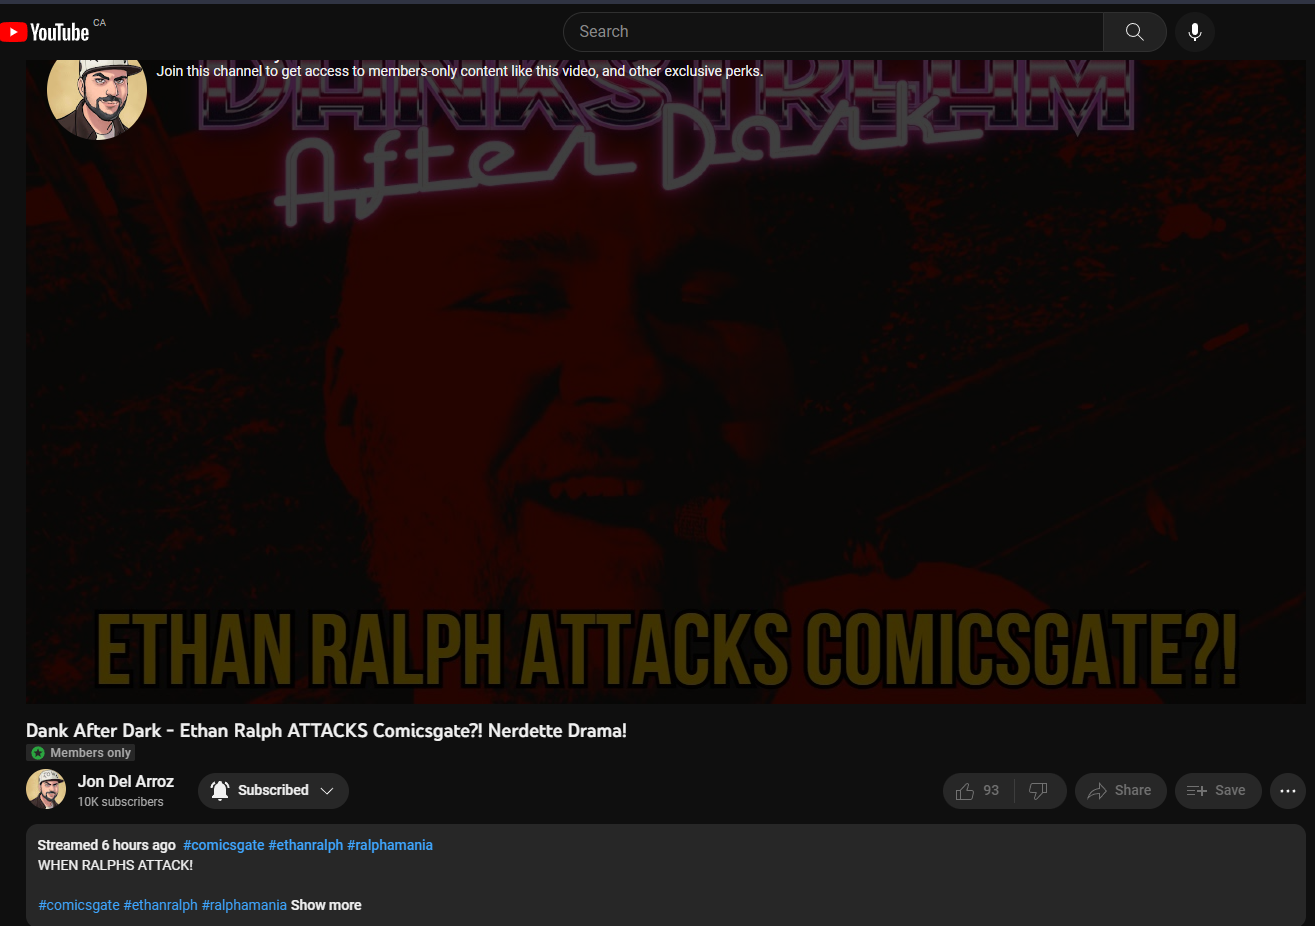Image resolution: width=1315 pixels, height=926 pixels.
Task: Focus the Search input field
Action: [x=833, y=32]
